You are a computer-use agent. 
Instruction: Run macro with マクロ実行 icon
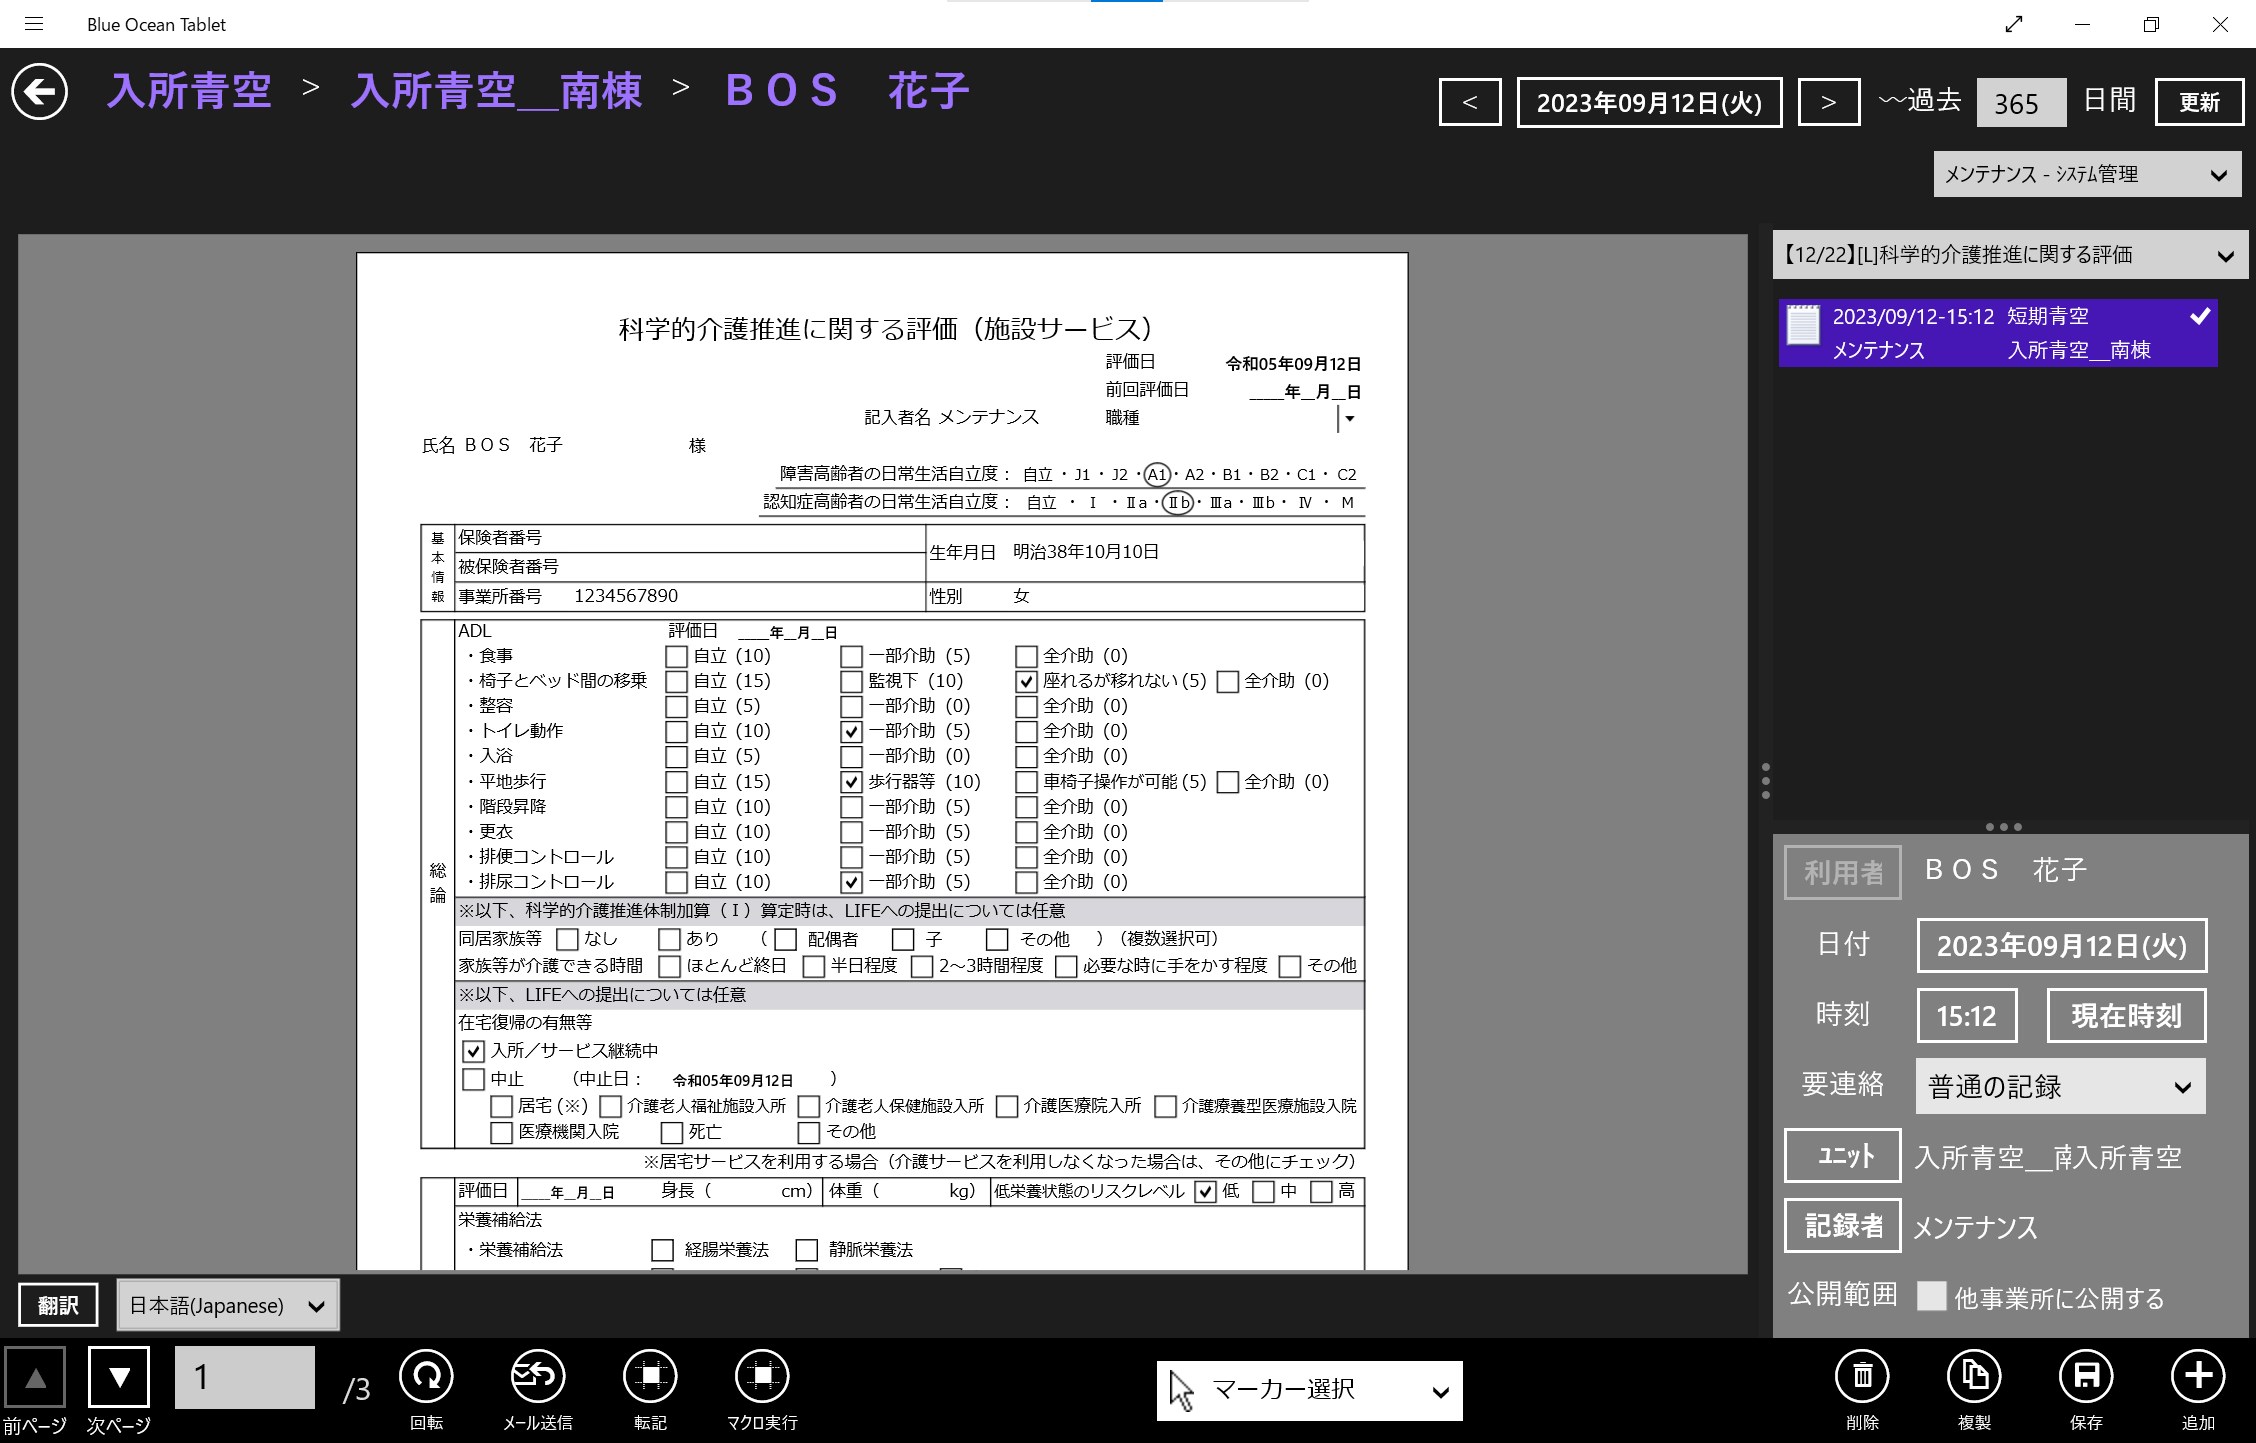[x=762, y=1377]
